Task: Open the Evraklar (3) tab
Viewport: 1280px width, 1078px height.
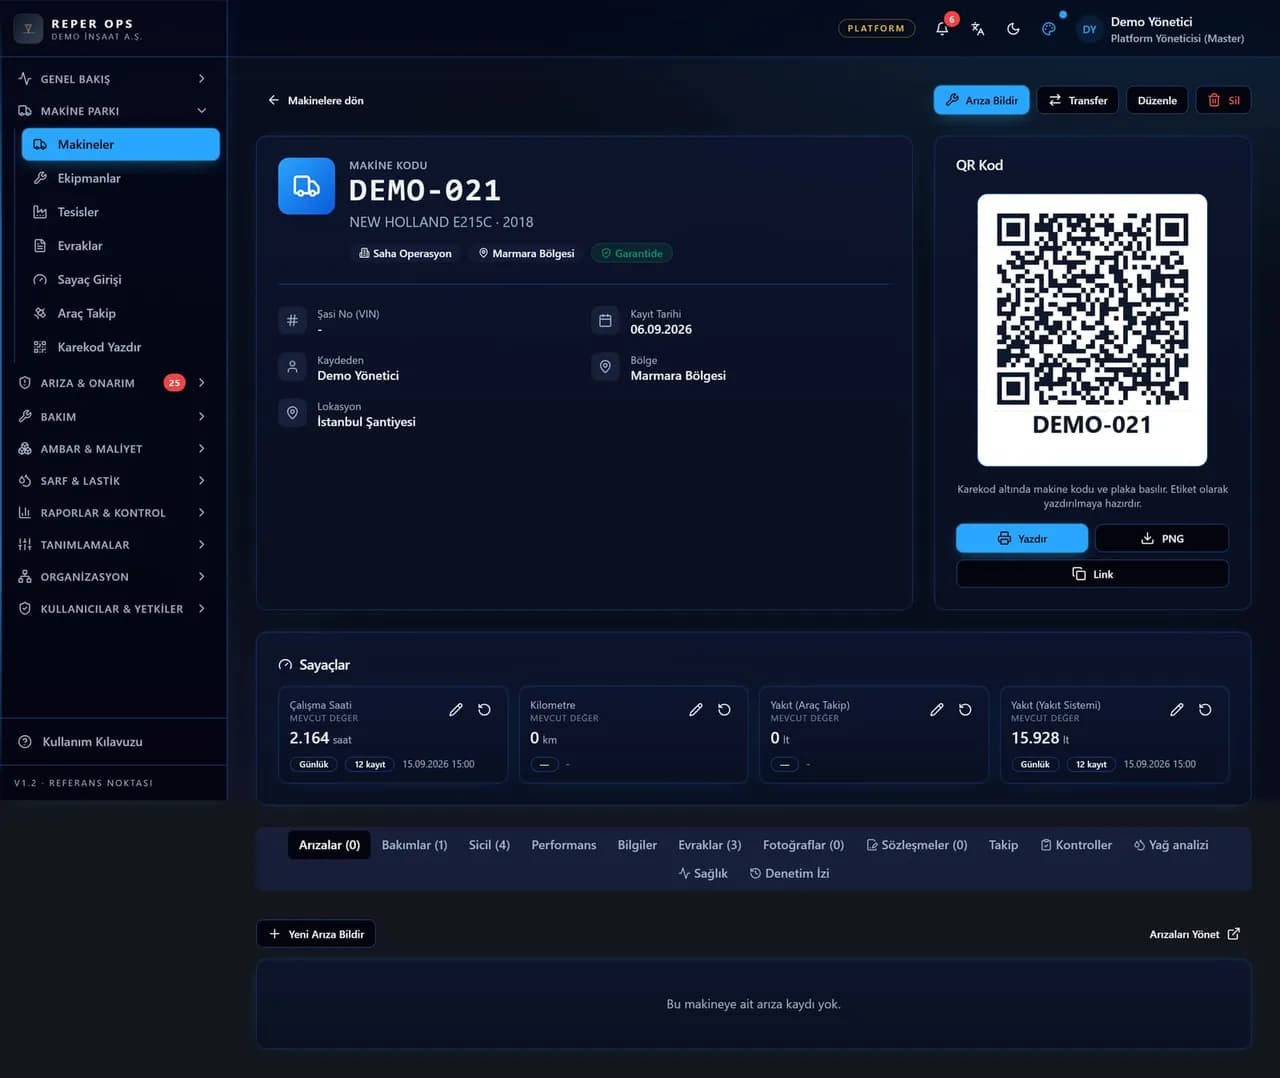Action: [710, 845]
